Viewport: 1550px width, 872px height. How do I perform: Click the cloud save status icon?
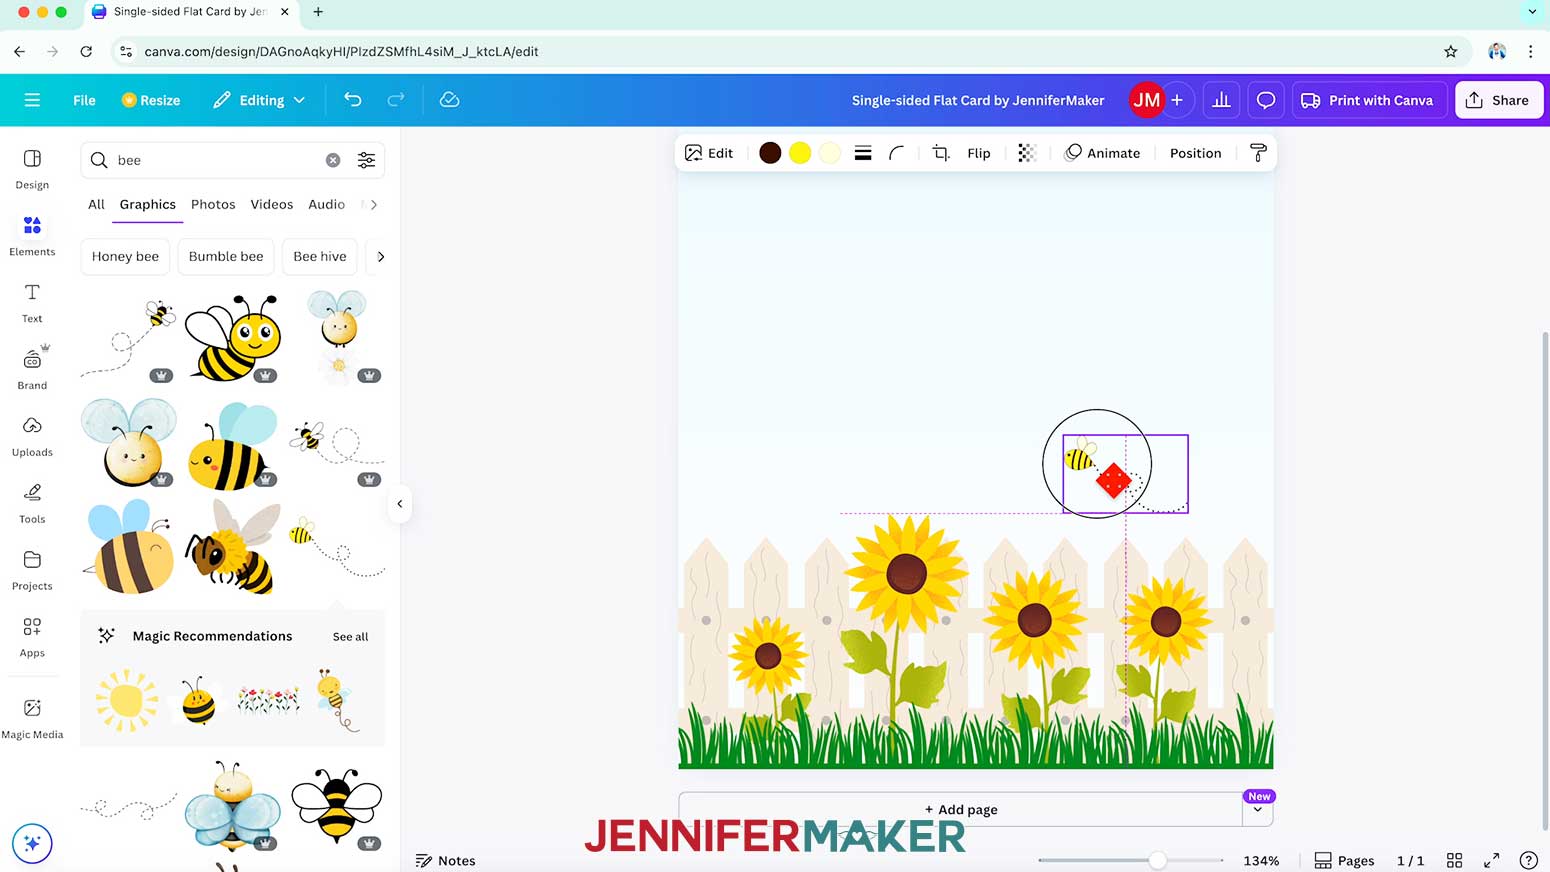(450, 99)
